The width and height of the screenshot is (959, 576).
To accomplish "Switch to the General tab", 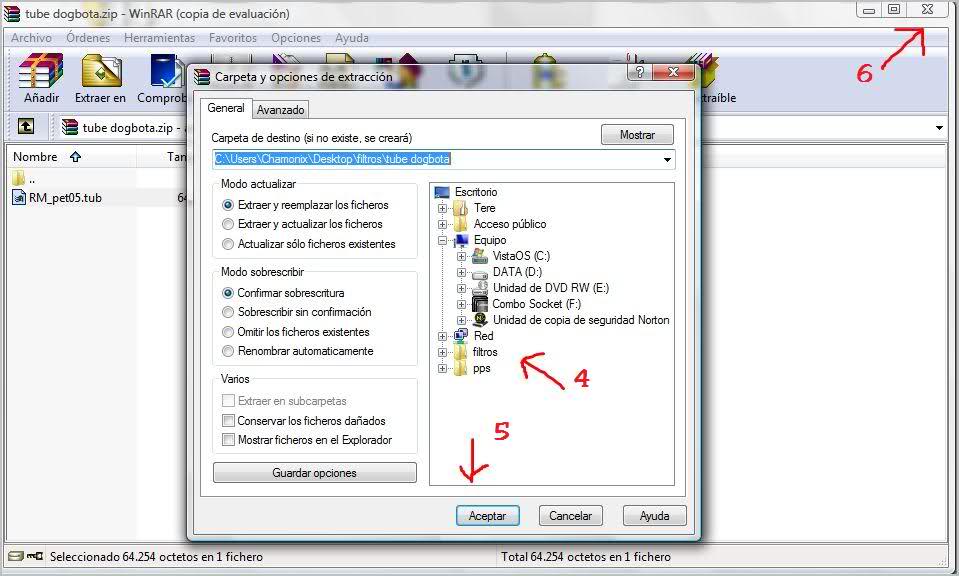I will click(x=226, y=108).
